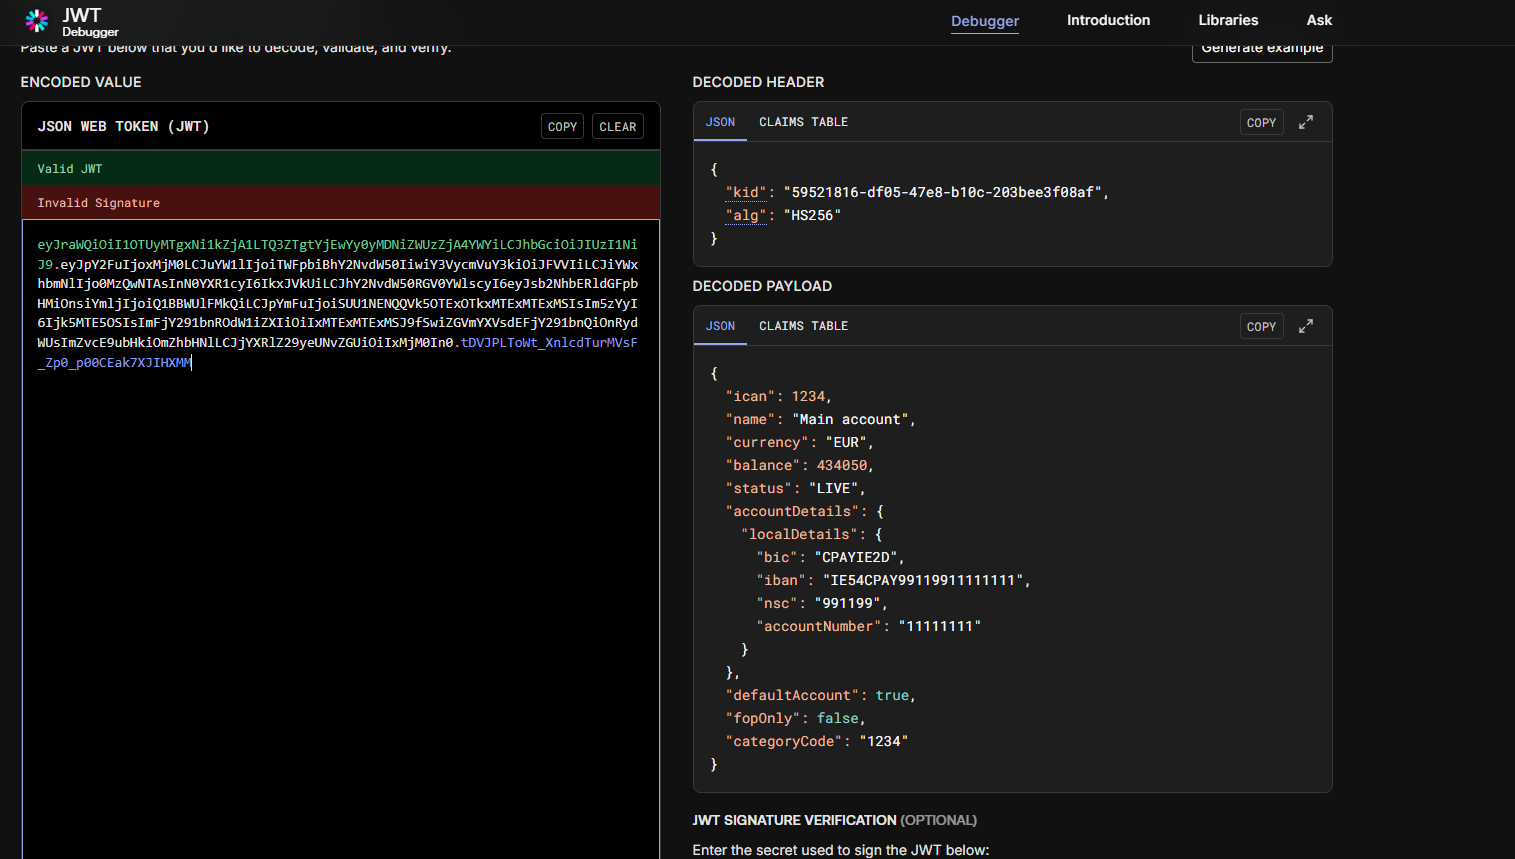Click the nsc value "991199"
1515x859 pixels.
click(848, 603)
